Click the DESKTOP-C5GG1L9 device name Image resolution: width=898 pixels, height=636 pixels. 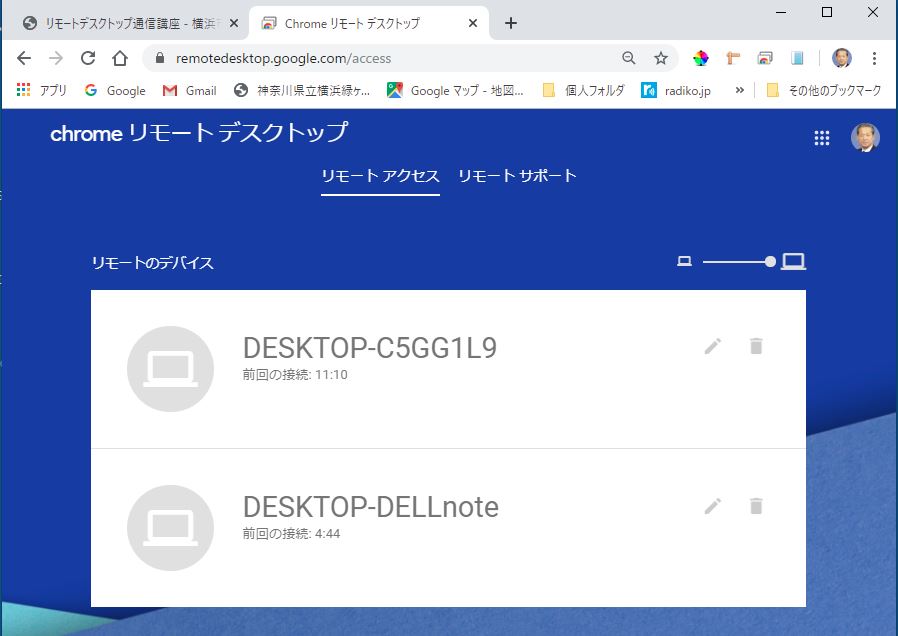pos(370,347)
